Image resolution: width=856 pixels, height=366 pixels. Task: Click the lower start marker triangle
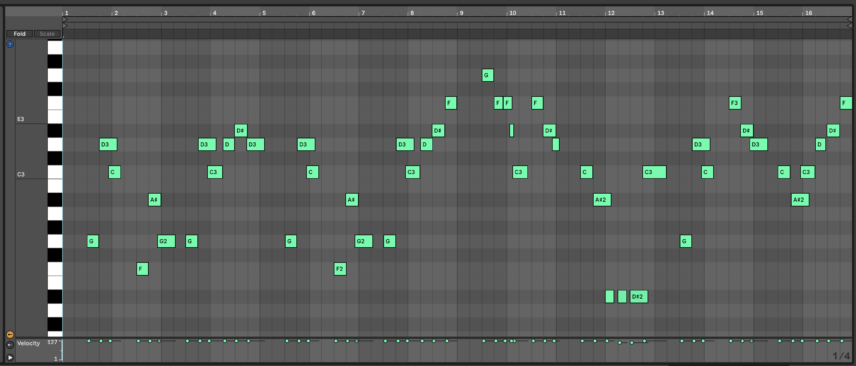(66, 25)
